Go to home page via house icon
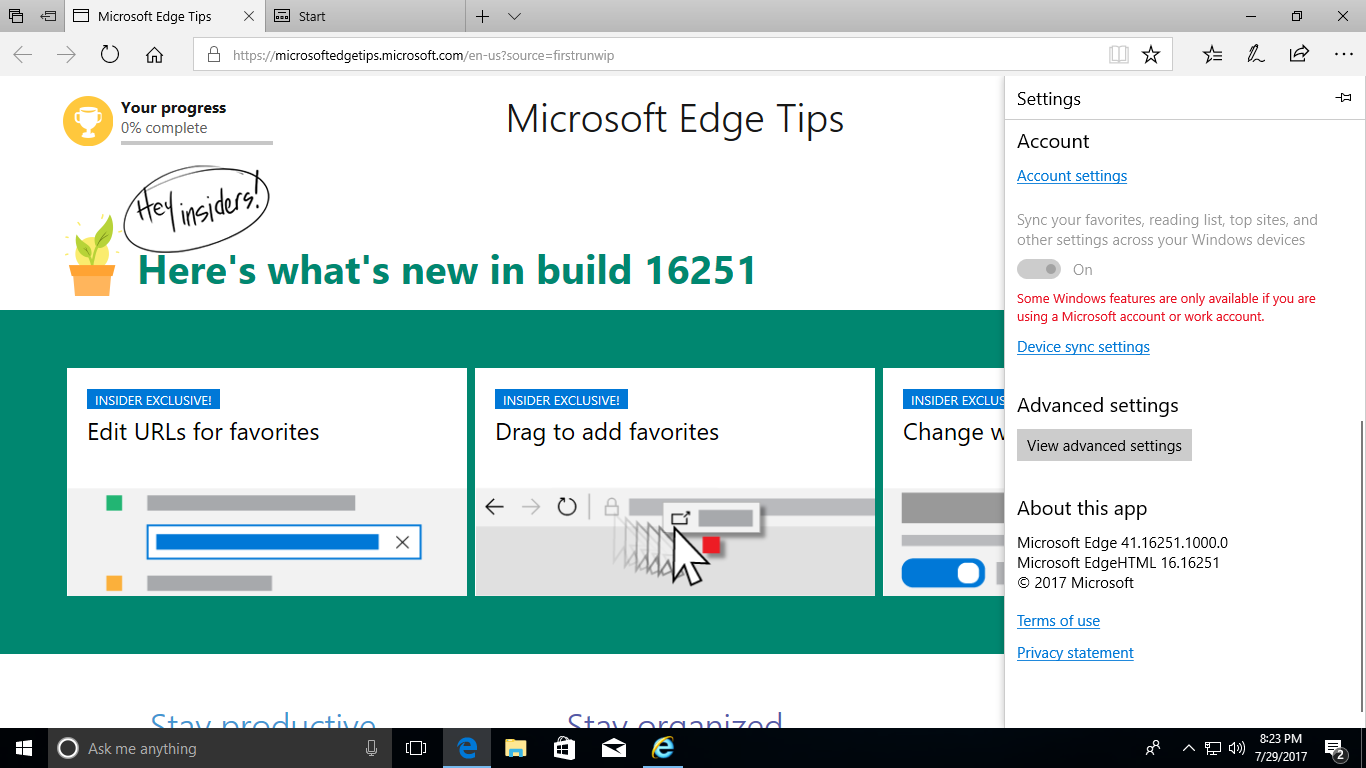Screen dimensions: 1366x768 coord(154,55)
